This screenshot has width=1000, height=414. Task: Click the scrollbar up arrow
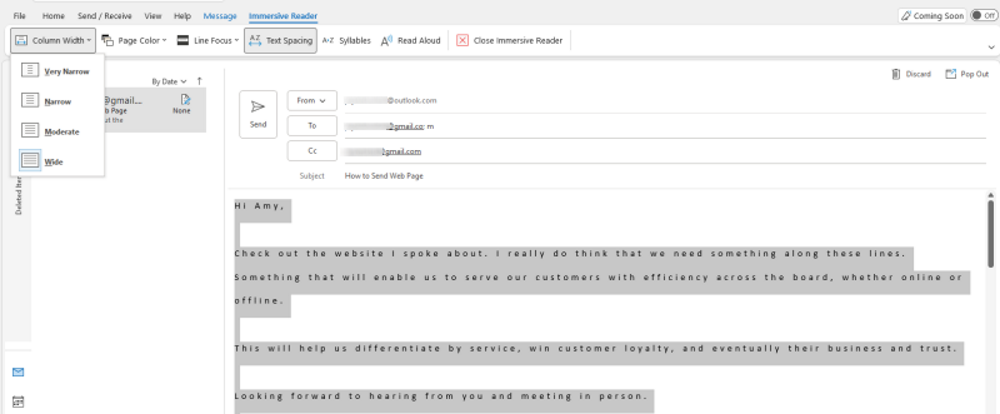pos(991,195)
